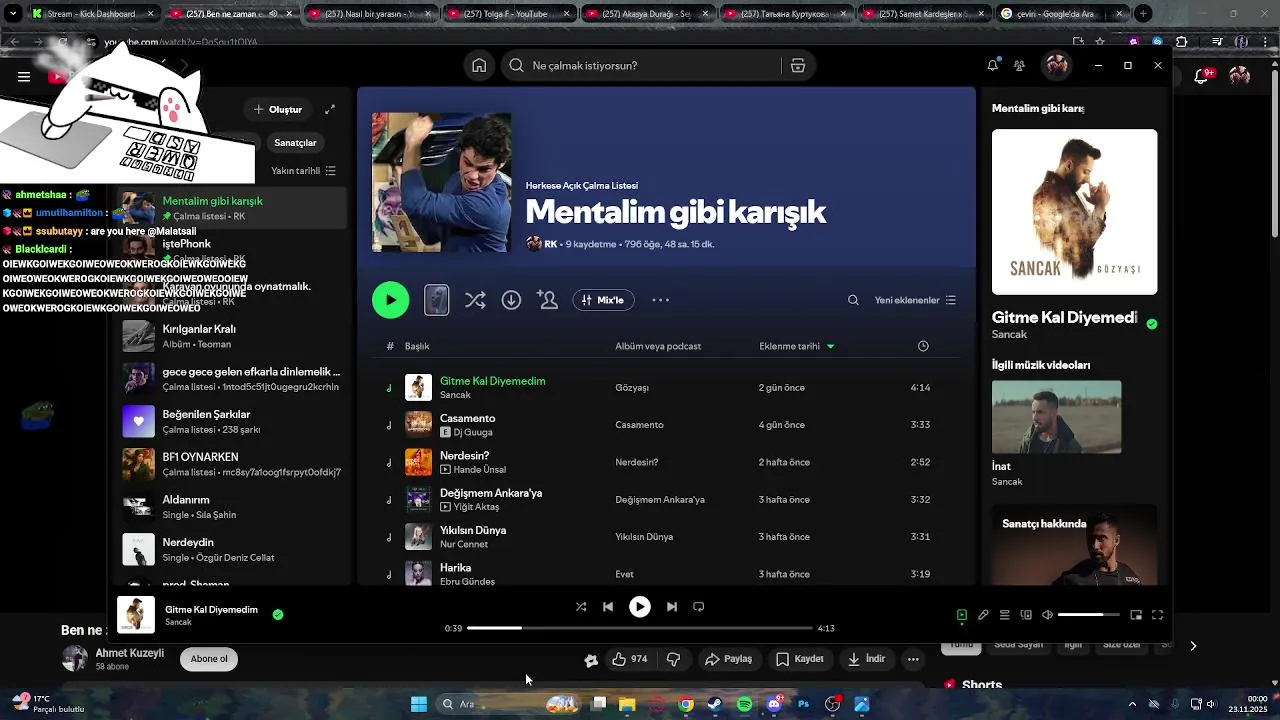Open the Yakın tarihli library sort menu

click(304, 171)
